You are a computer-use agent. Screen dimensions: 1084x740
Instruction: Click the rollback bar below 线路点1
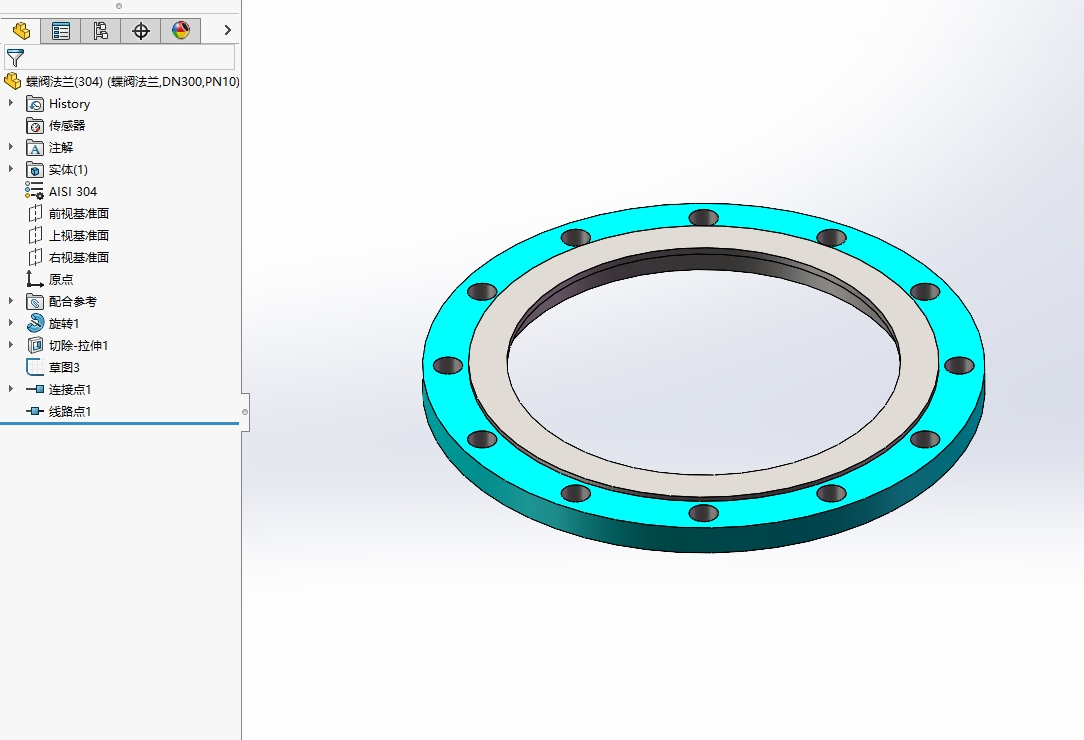pyautogui.click(x=120, y=423)
